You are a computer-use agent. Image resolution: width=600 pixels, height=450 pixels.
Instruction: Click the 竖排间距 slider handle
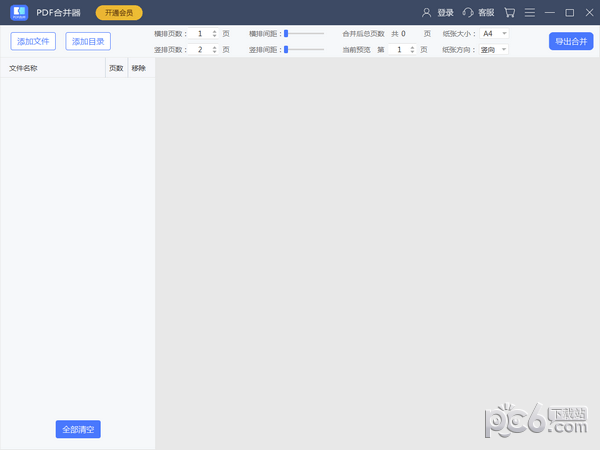pos(286,49)
